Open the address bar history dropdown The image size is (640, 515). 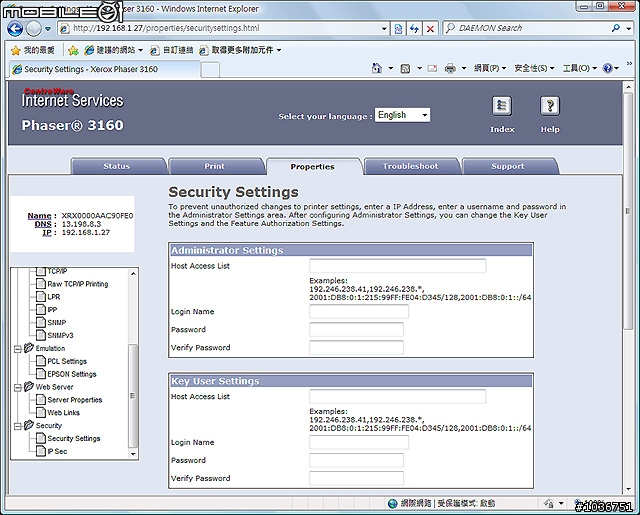coord(384,29)
